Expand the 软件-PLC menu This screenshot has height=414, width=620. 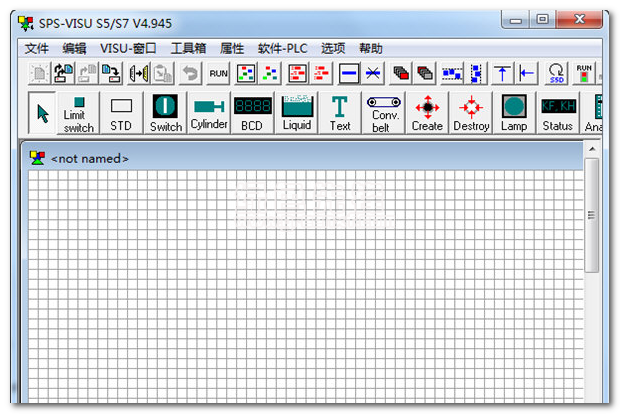tap(283, 48)
